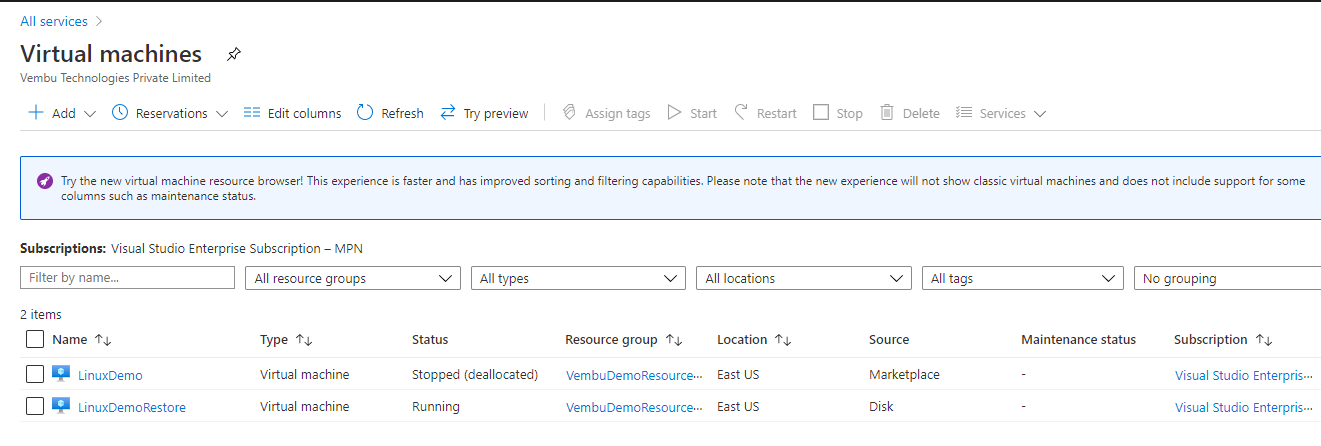Click the Assign tags icon
Image resolution: width=1321 pixels, height=446 pixels.
click(x=569, y=113)
